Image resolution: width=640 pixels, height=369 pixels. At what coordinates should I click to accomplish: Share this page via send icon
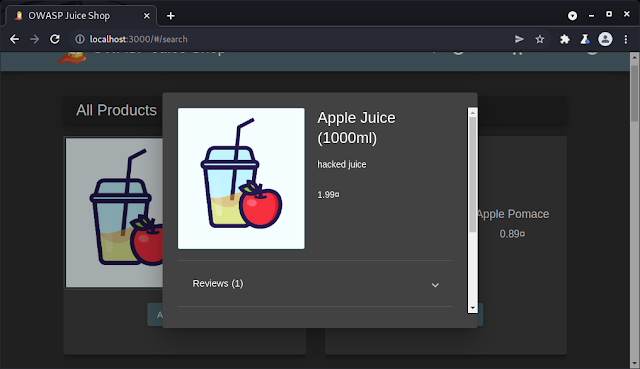pyautogui.click(x=519, y=39)
